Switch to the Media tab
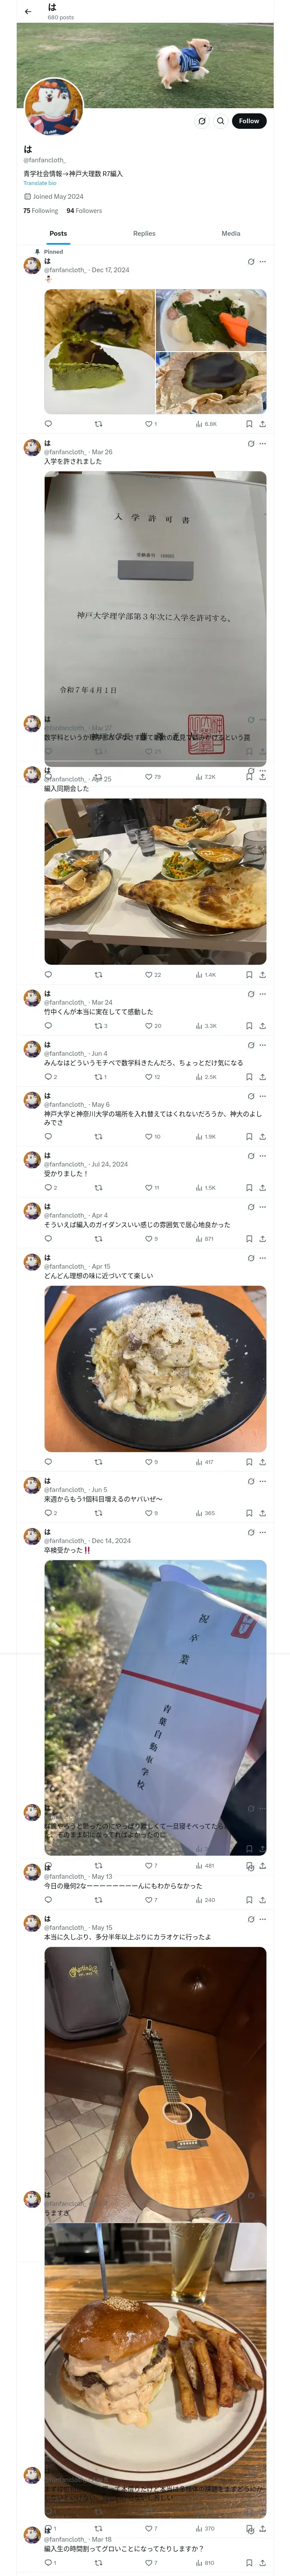The height and width of the screenshot is (2576, 290). pyautogui.click(x=231, y=233)
